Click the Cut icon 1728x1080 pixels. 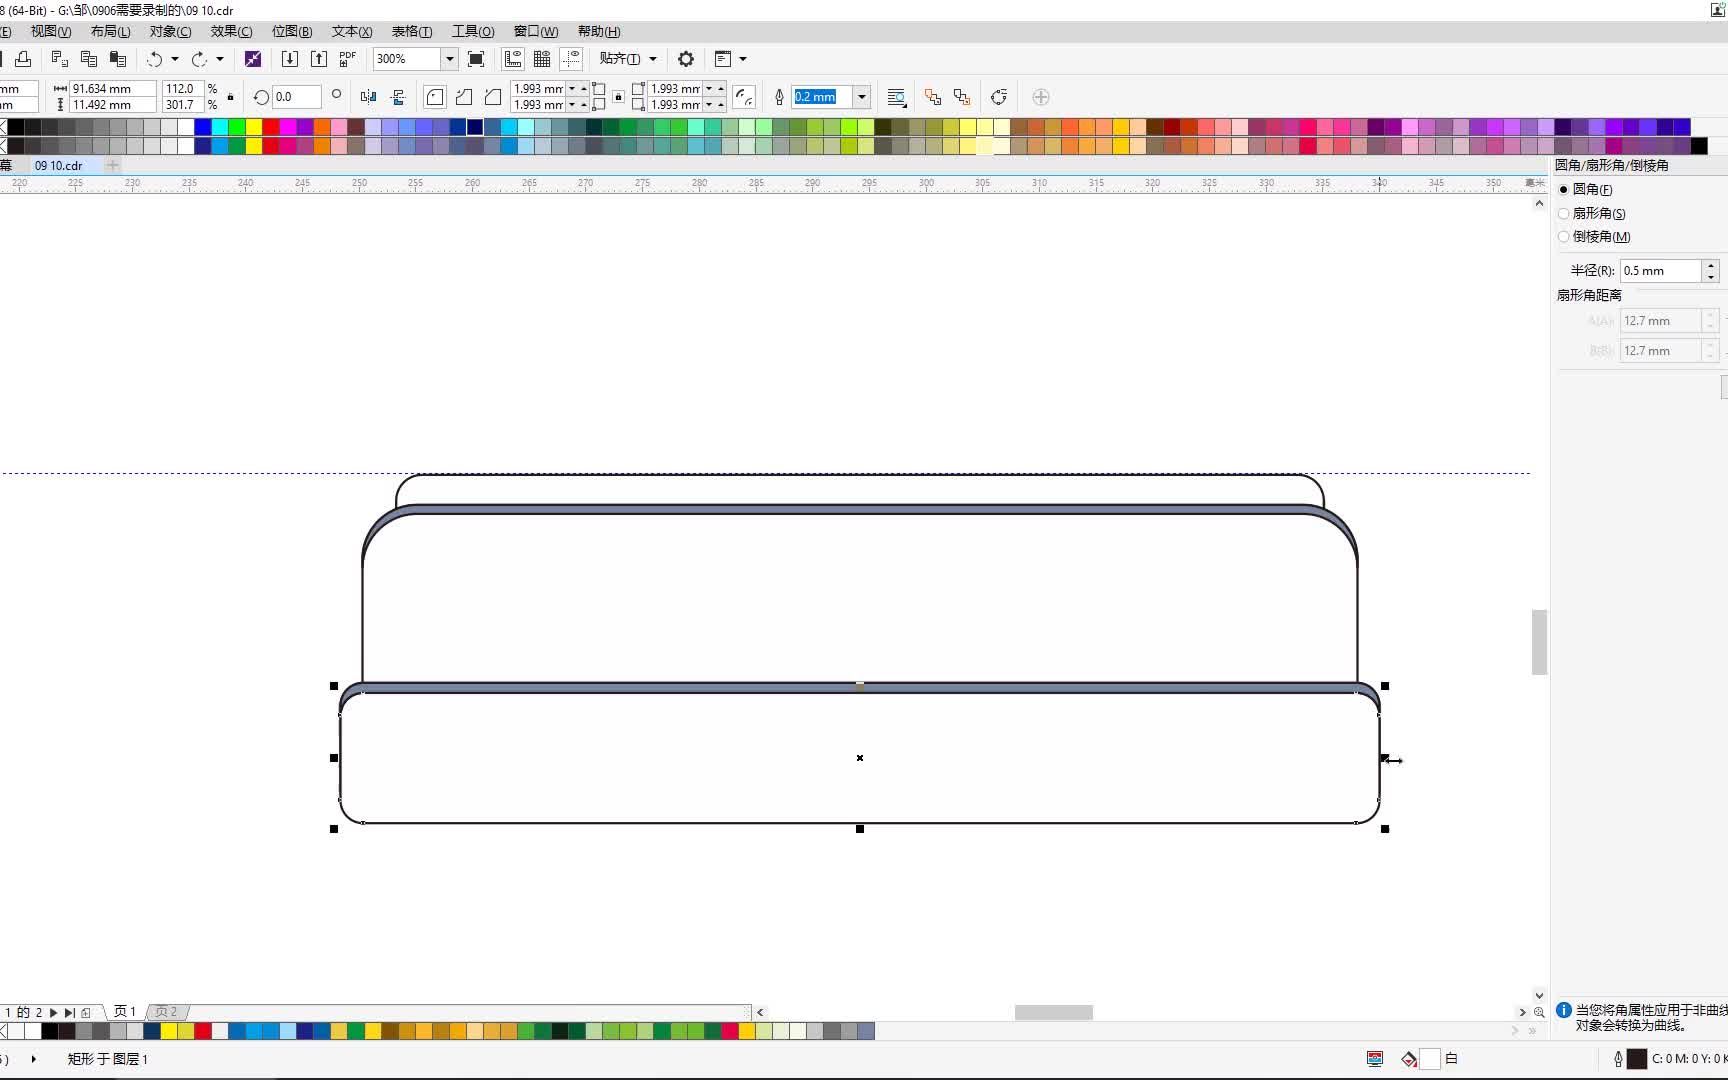point(60,59)
